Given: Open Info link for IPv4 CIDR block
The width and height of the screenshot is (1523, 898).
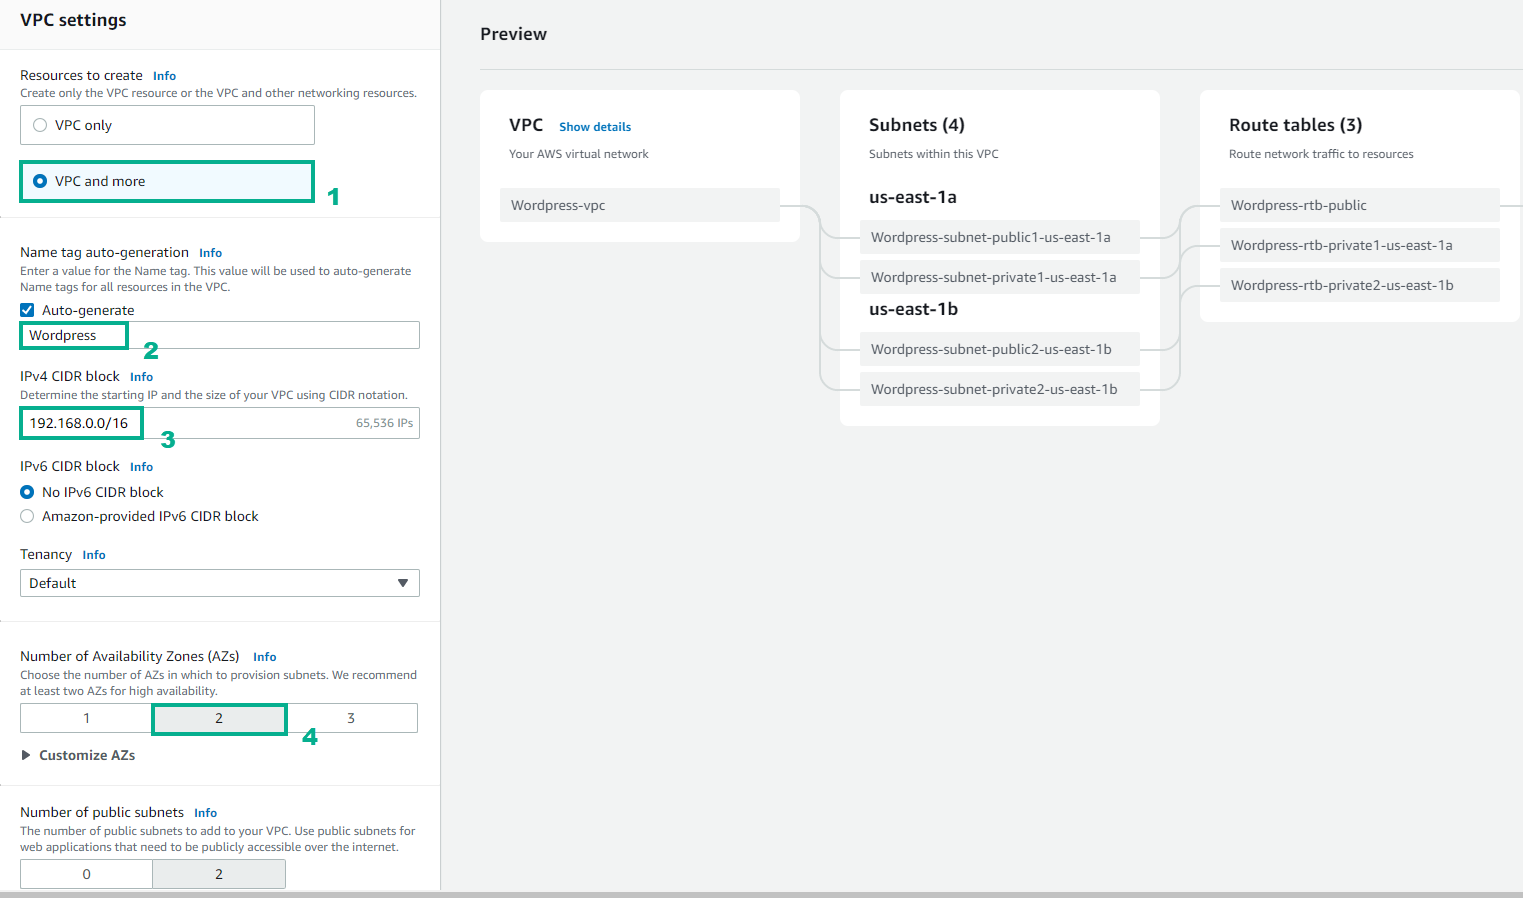Looking at the screenshot, I should [141, 377].
